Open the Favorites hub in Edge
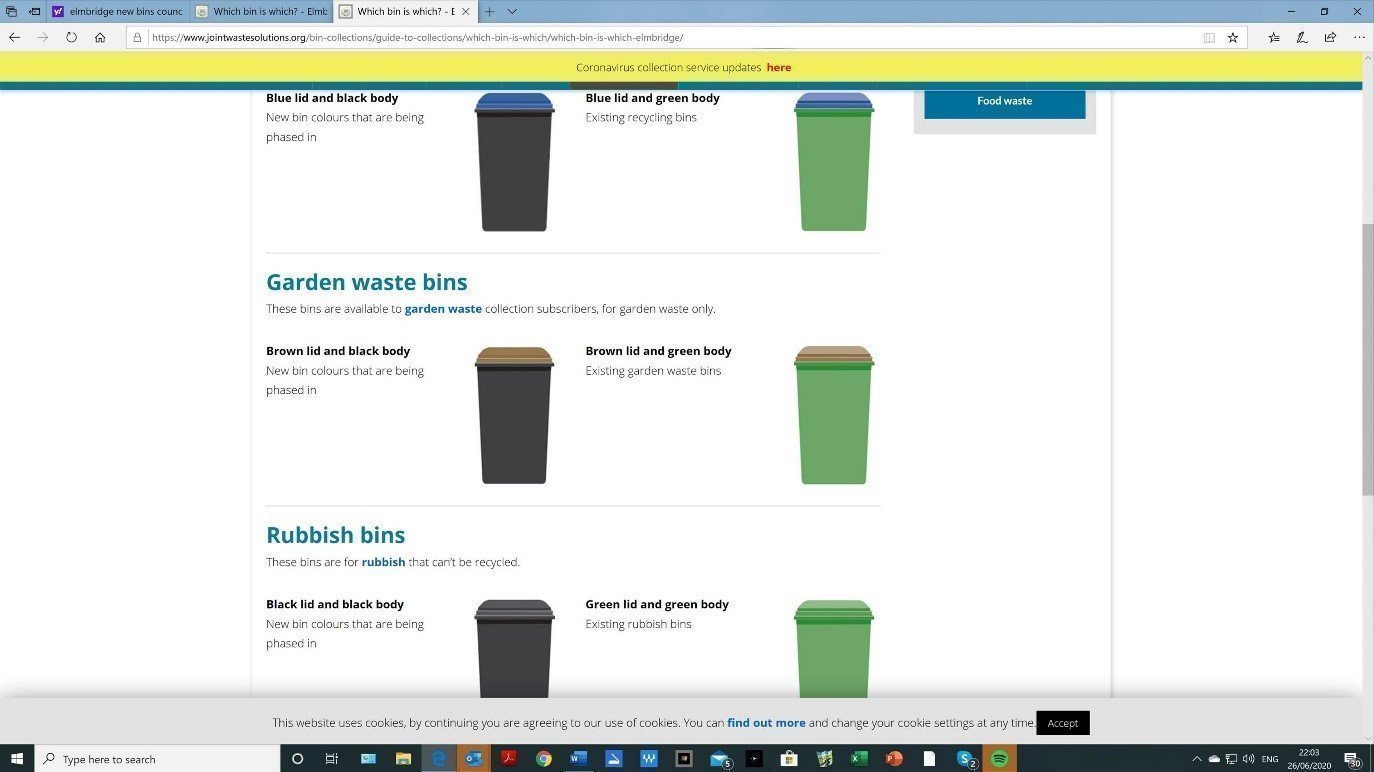 click(x=1273, y=37)
